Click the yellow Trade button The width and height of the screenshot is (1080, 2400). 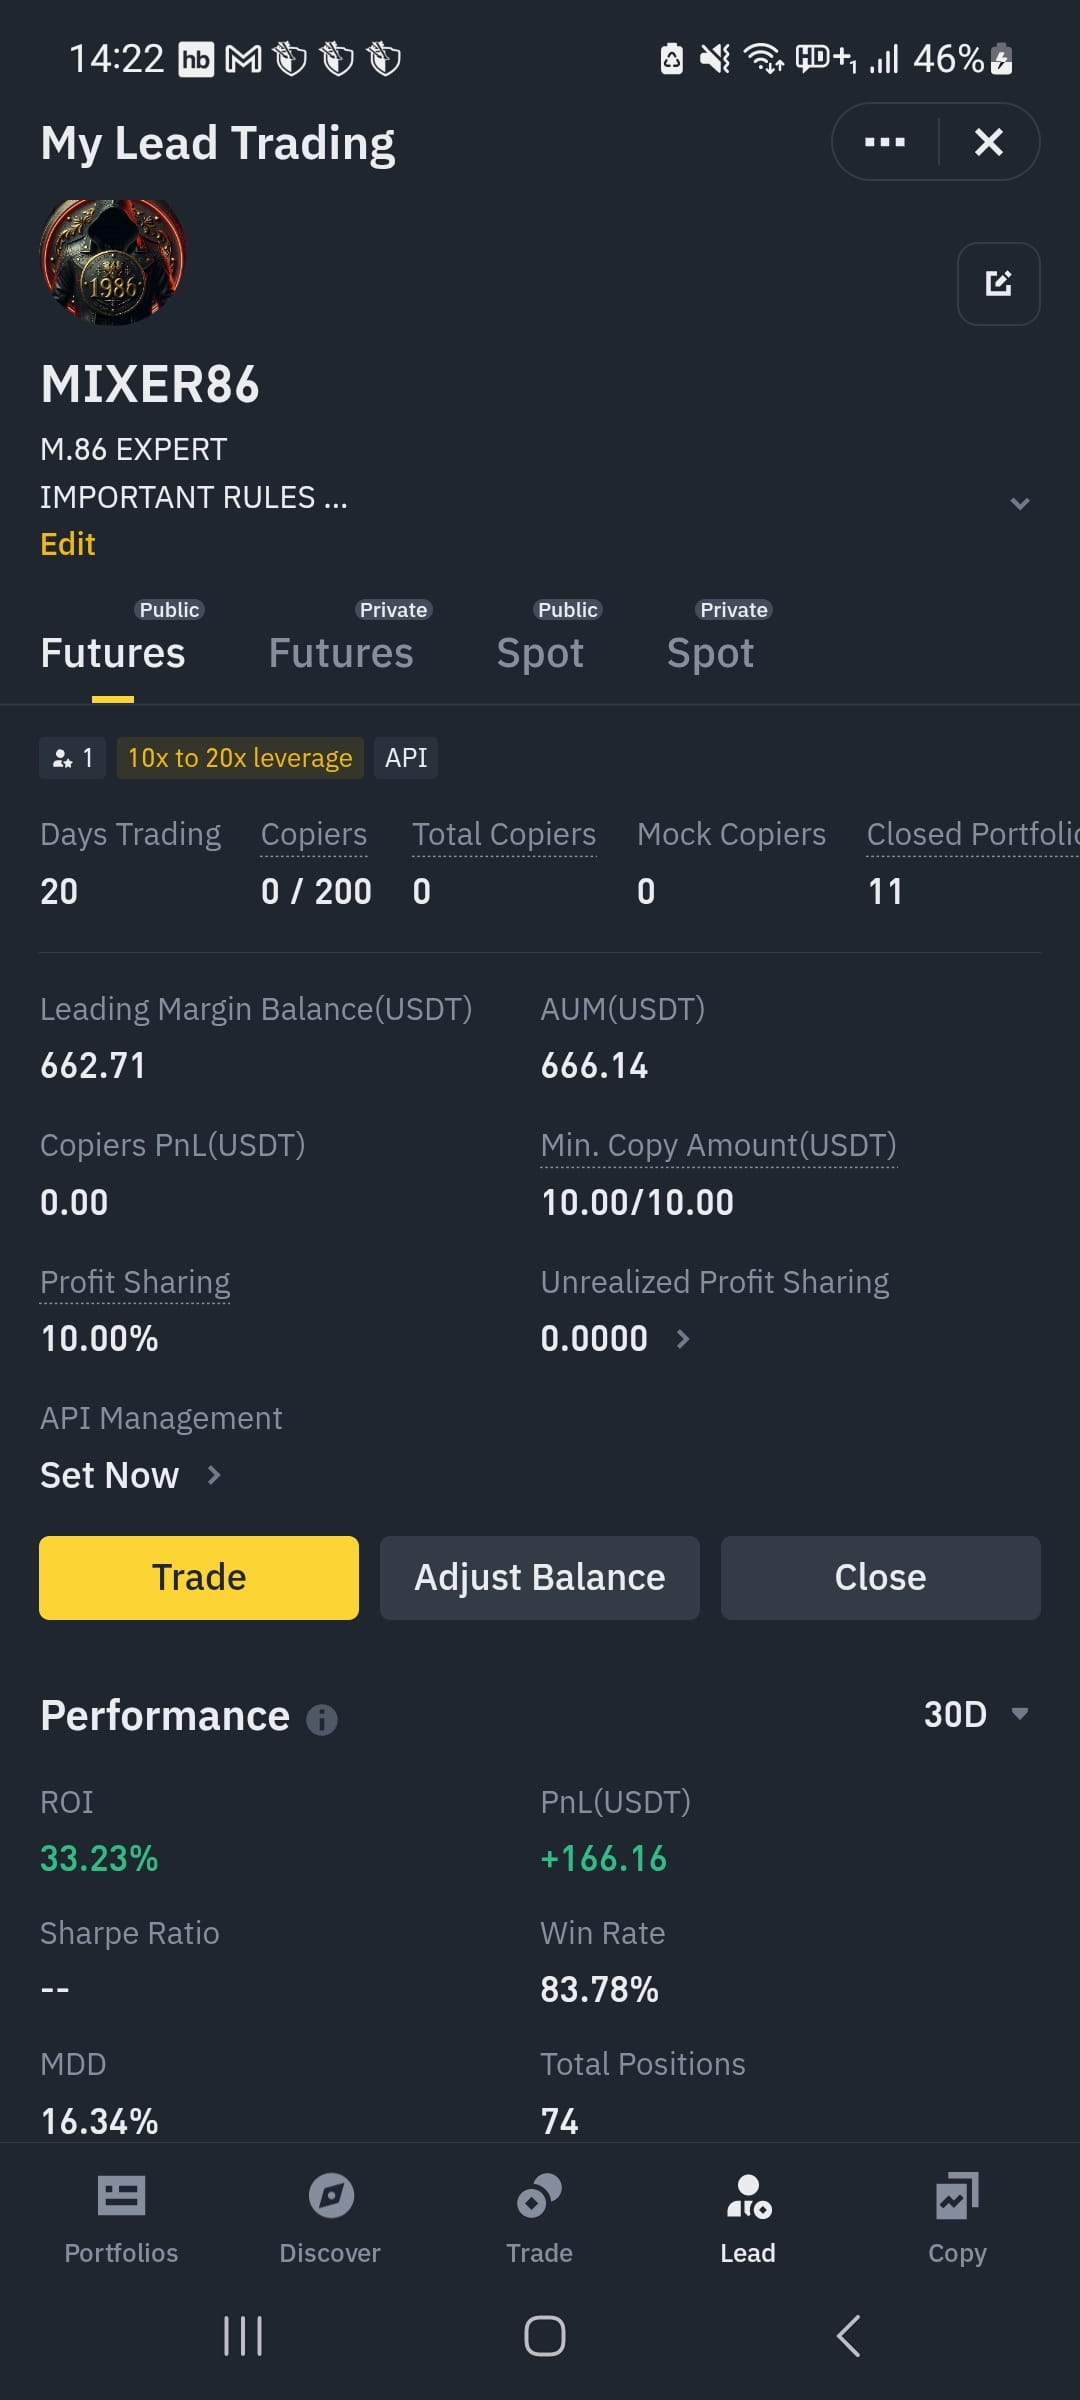pyautogui.click(x=199, y=1577)
